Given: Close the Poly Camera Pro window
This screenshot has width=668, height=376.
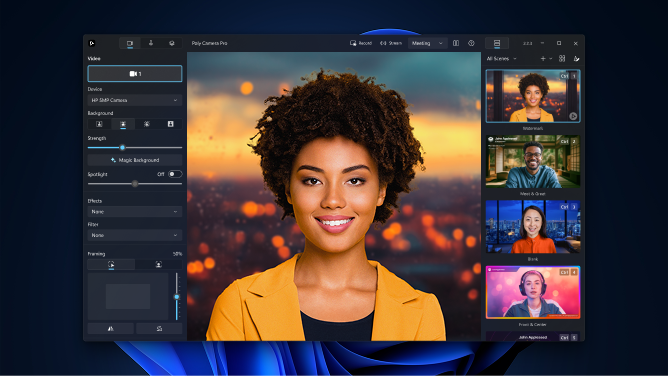Looking at the screenshot, I should pyautogui.click(x=576, y=43).
